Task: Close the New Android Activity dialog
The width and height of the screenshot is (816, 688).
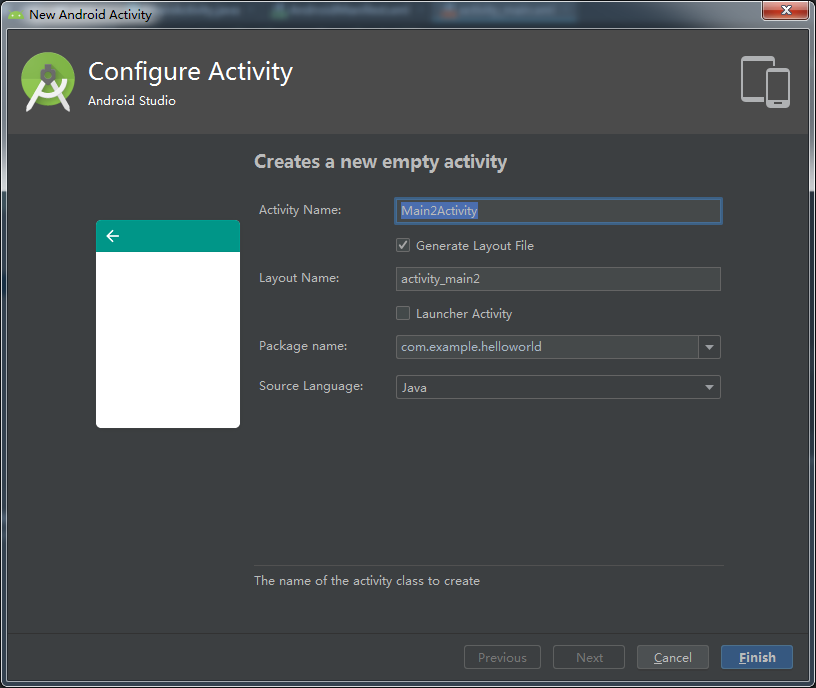Action: [785, 10]
